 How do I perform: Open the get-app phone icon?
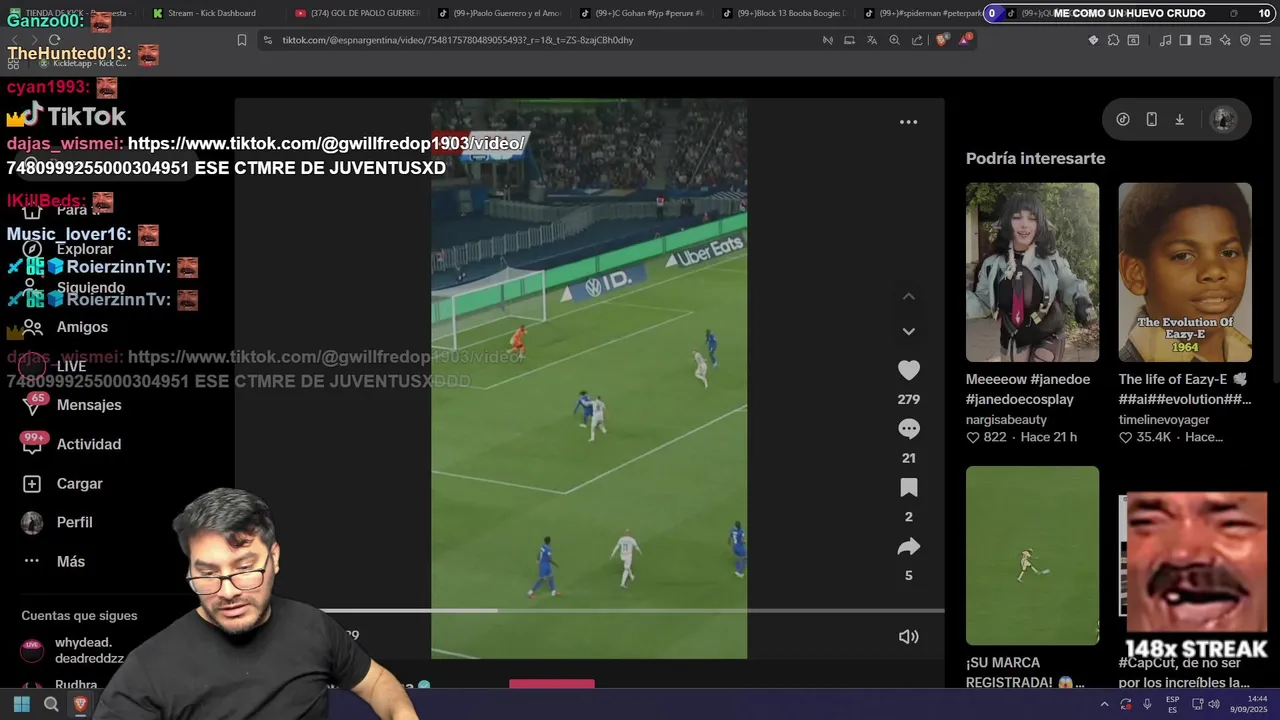(x=1151, y=119)
